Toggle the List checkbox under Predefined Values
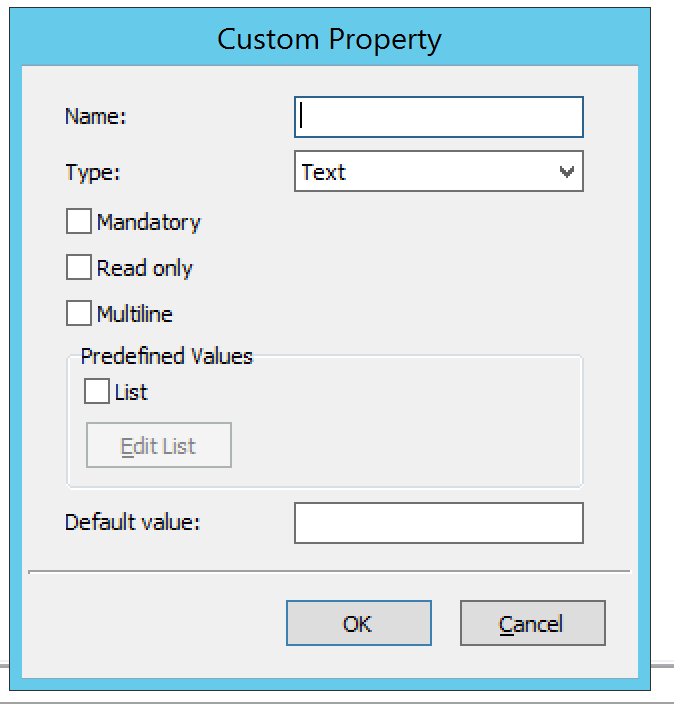 [x=97, y=391]
